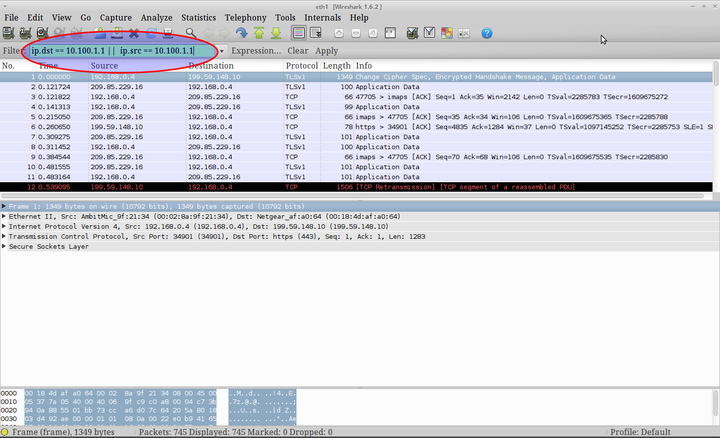
Task: Open the Internals menu
Action: (x=322, y=17)
